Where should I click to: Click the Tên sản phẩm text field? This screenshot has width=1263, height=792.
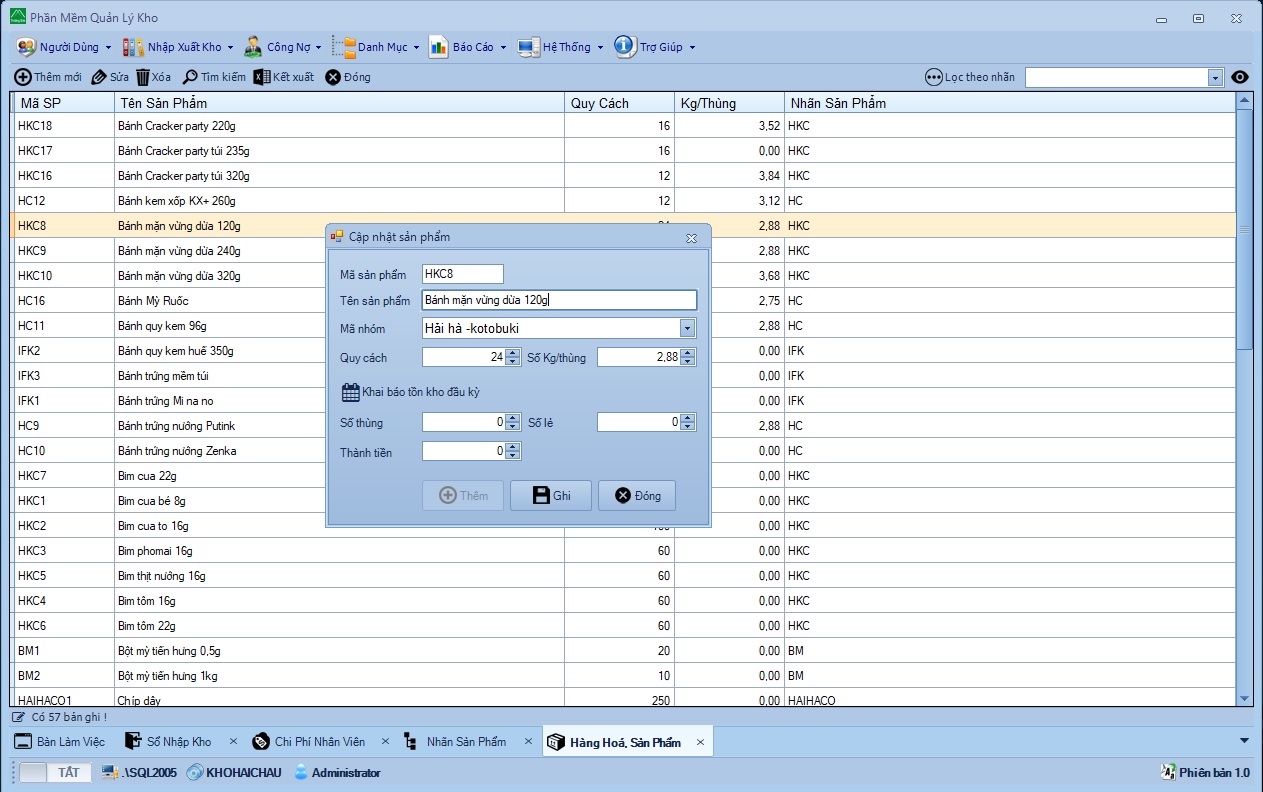click(558, 300)
